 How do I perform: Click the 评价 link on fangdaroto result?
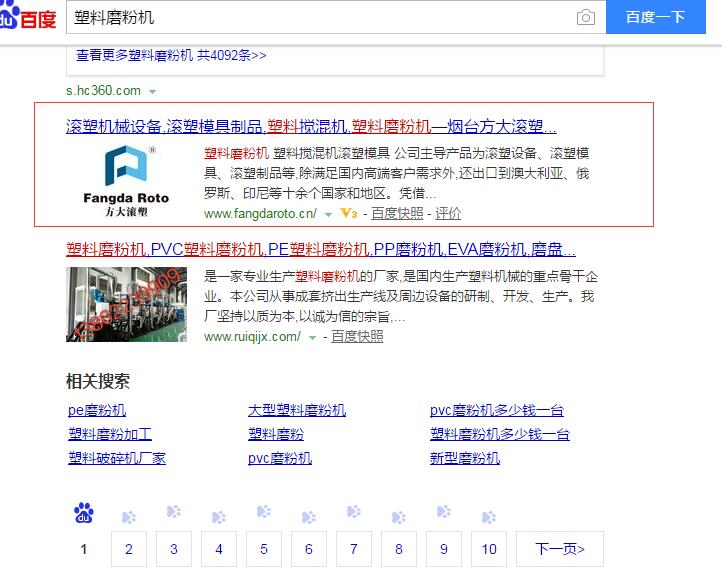point(448,214)
